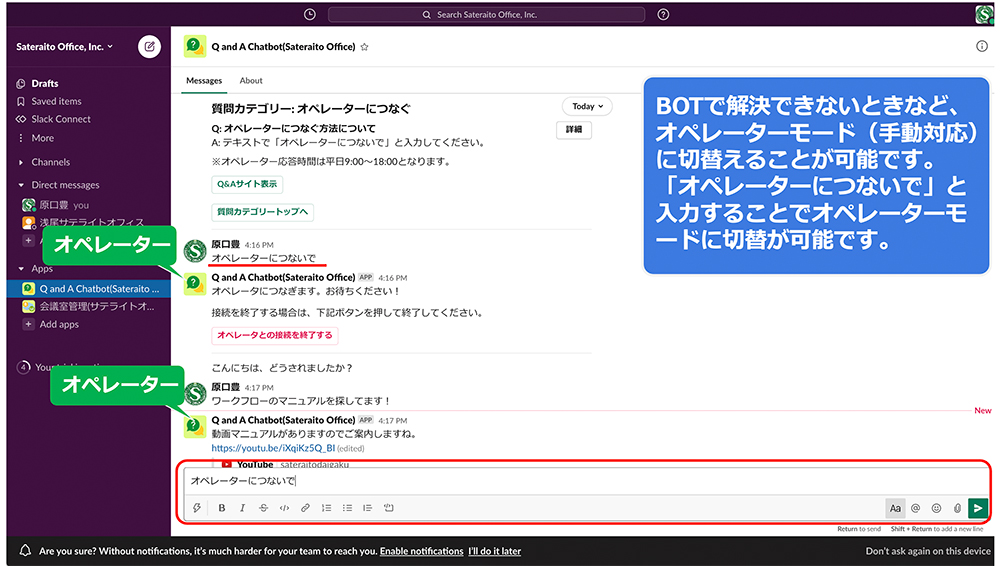Click Don't ask again on this device

(928, 551)
